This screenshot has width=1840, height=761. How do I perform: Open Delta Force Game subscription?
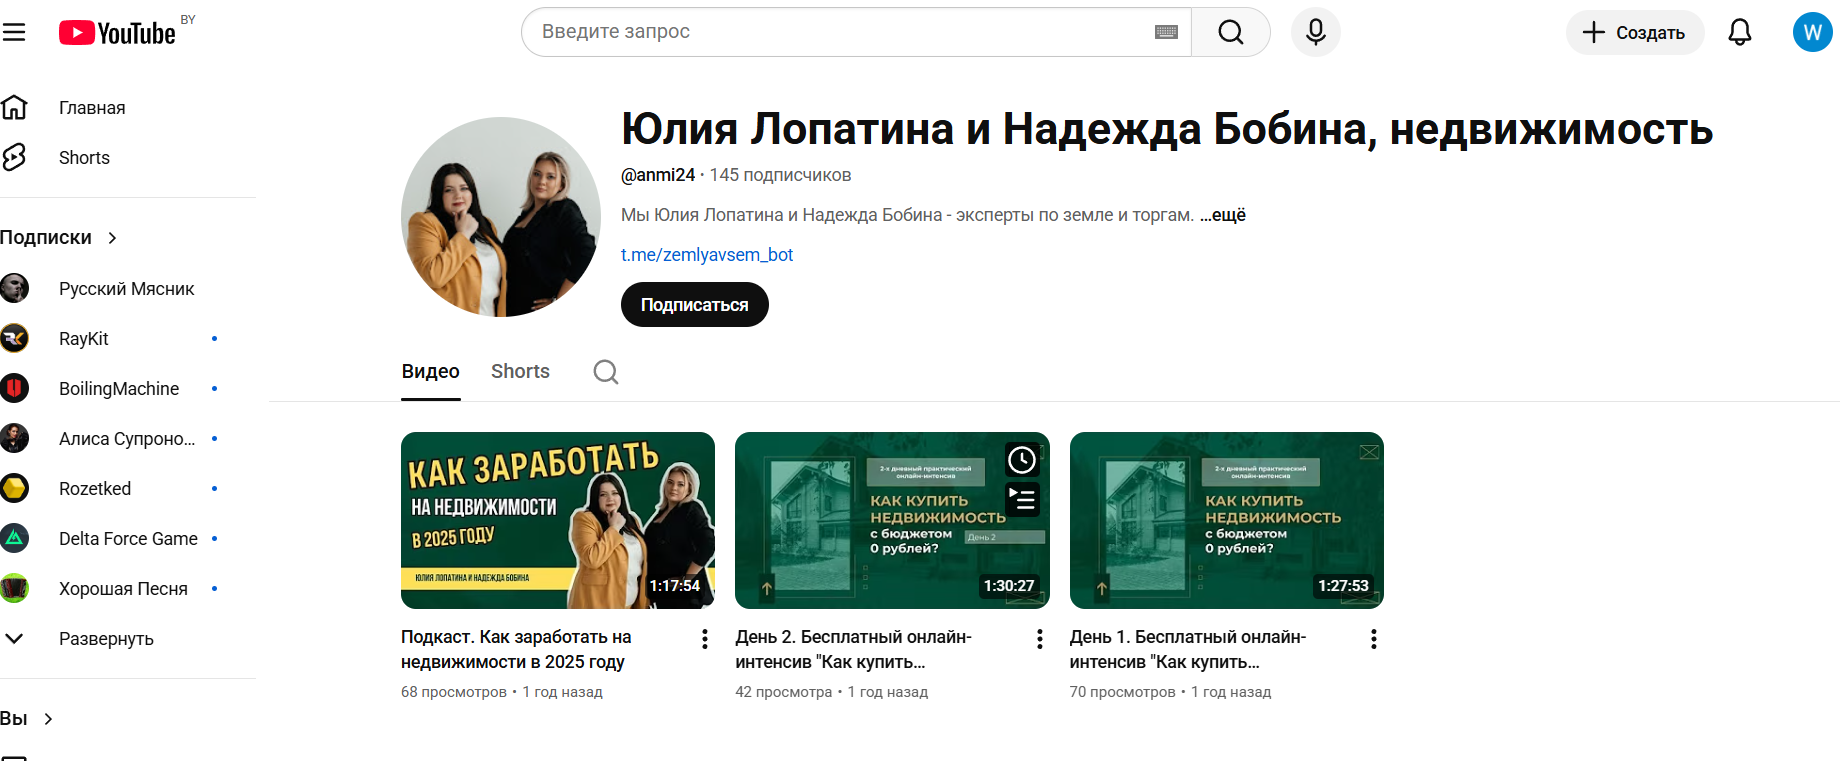pos(128,538)
